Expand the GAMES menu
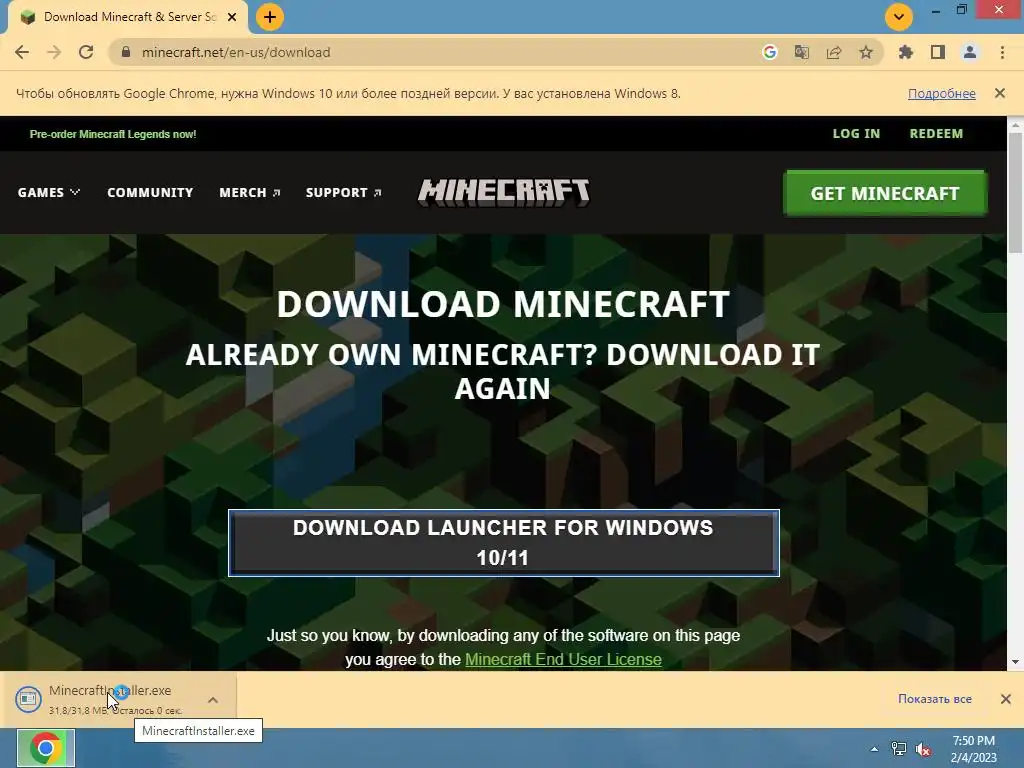The image size is (1024, 768). click(x=48, y=193)
